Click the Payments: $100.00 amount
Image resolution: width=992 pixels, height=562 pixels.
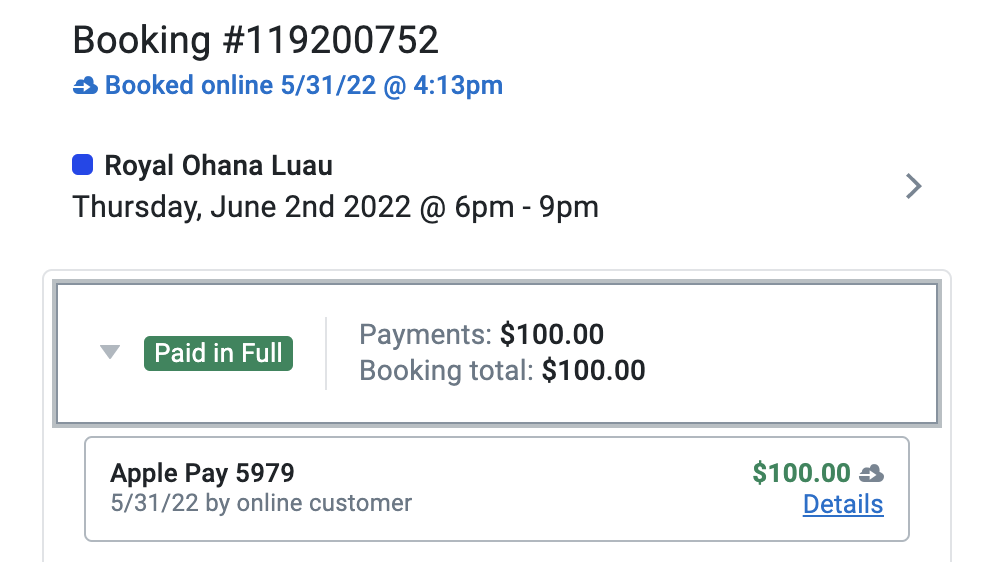(552, 334)
